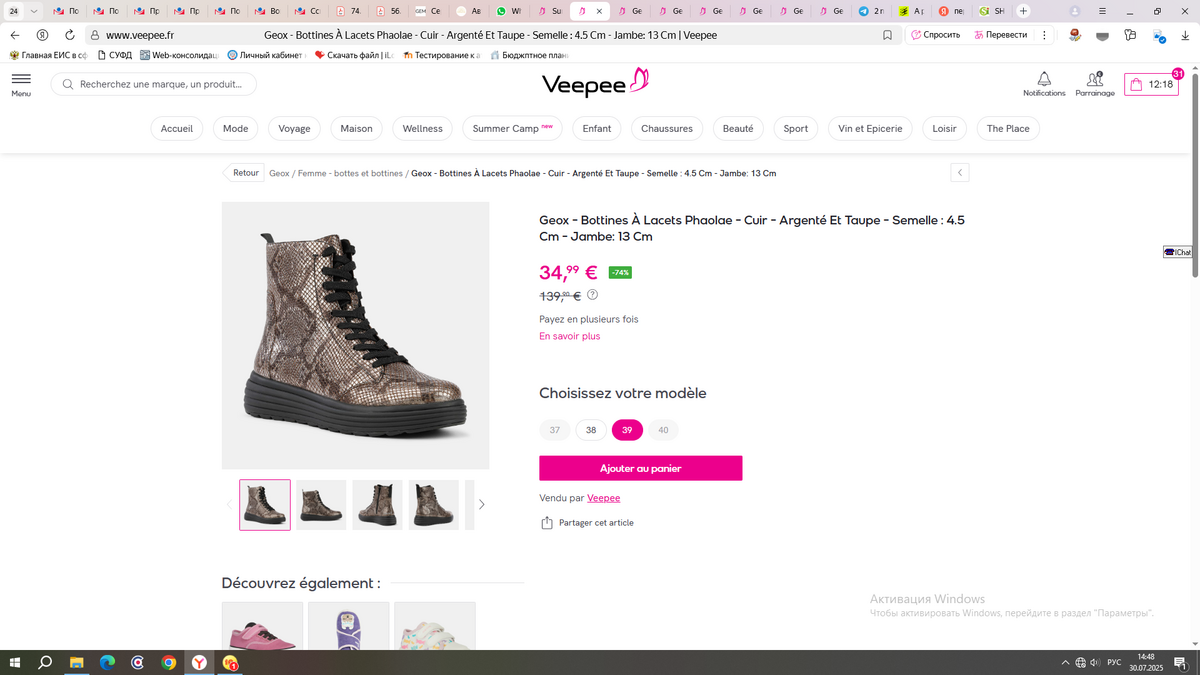
Task: Open the Windows Start menu
Action: point(15,662)
